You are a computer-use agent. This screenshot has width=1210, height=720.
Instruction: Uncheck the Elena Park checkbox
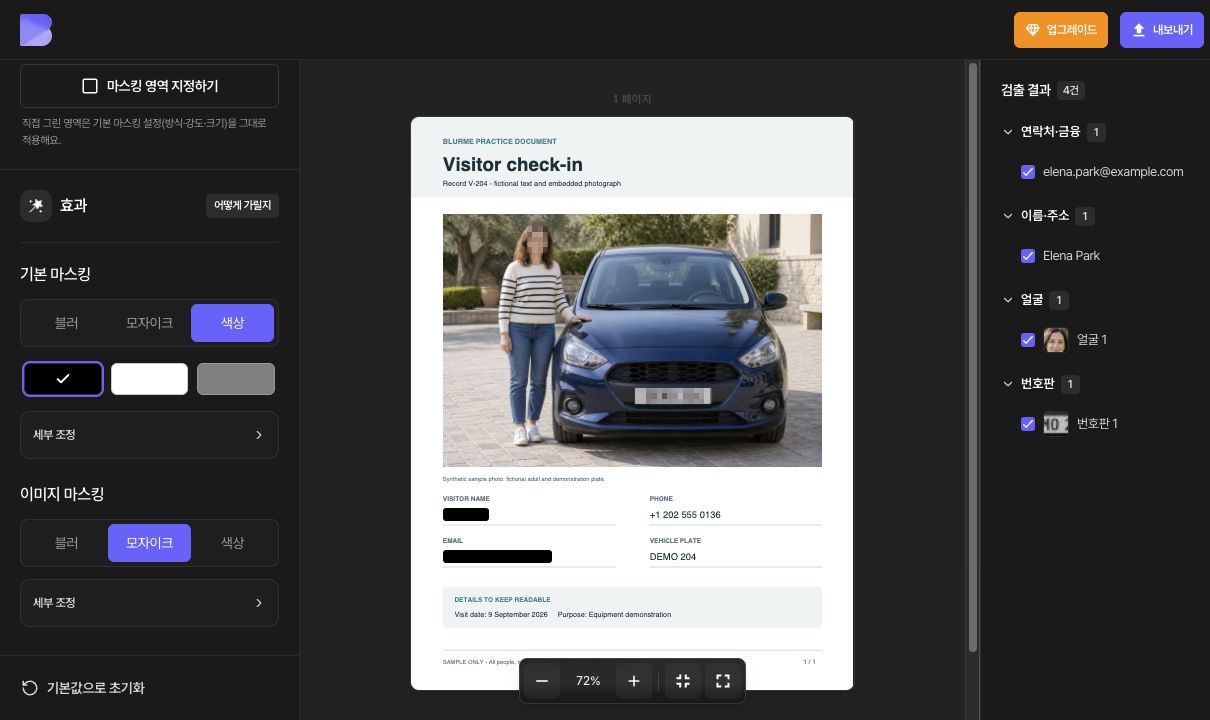pyautogui.click(x=1028, y=256)
